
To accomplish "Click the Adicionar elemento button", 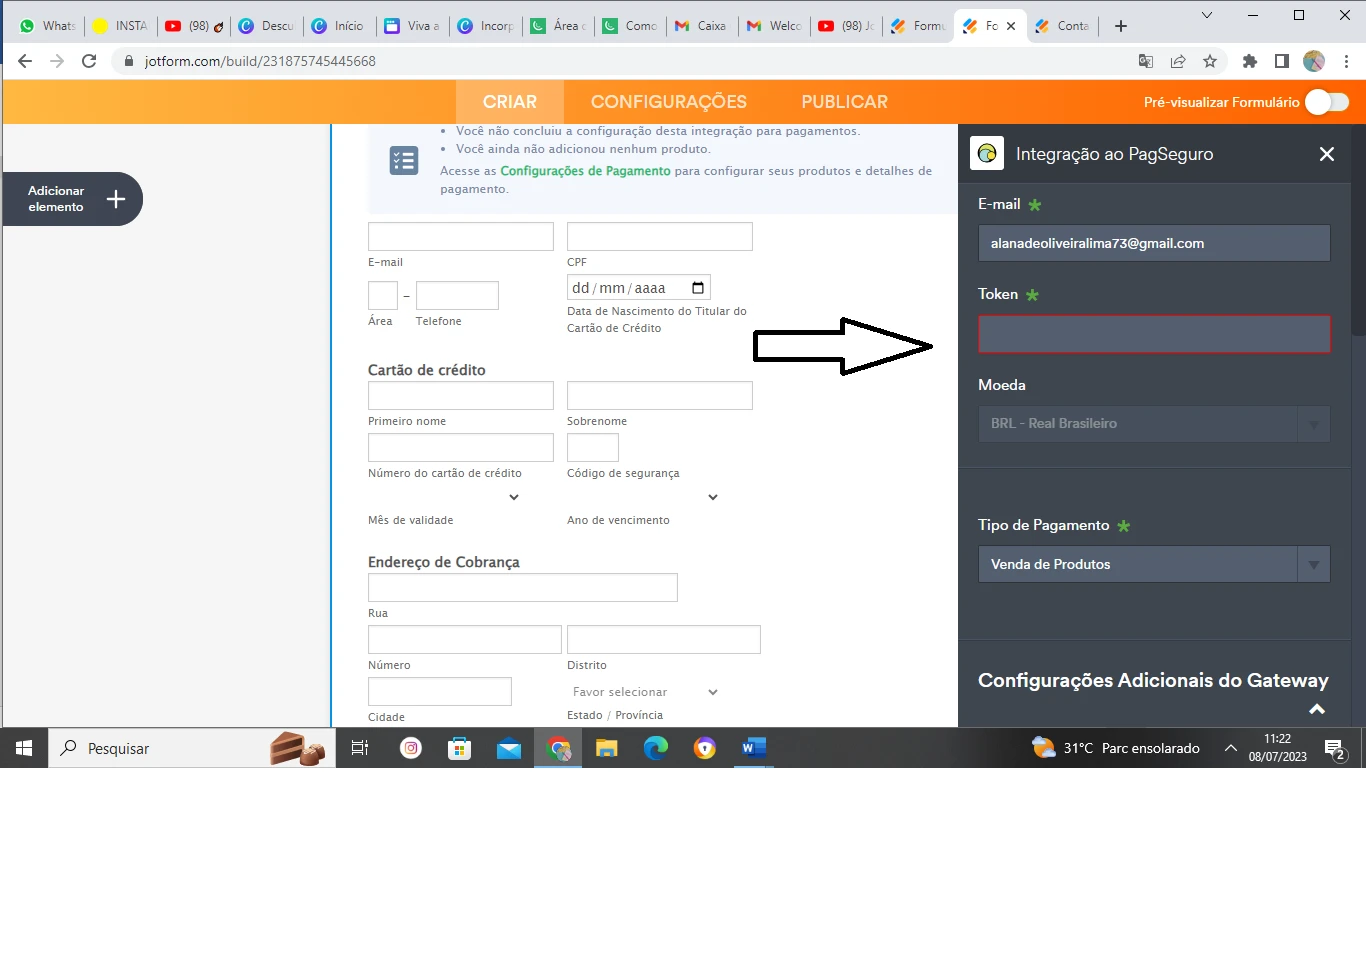I will 71,199.
